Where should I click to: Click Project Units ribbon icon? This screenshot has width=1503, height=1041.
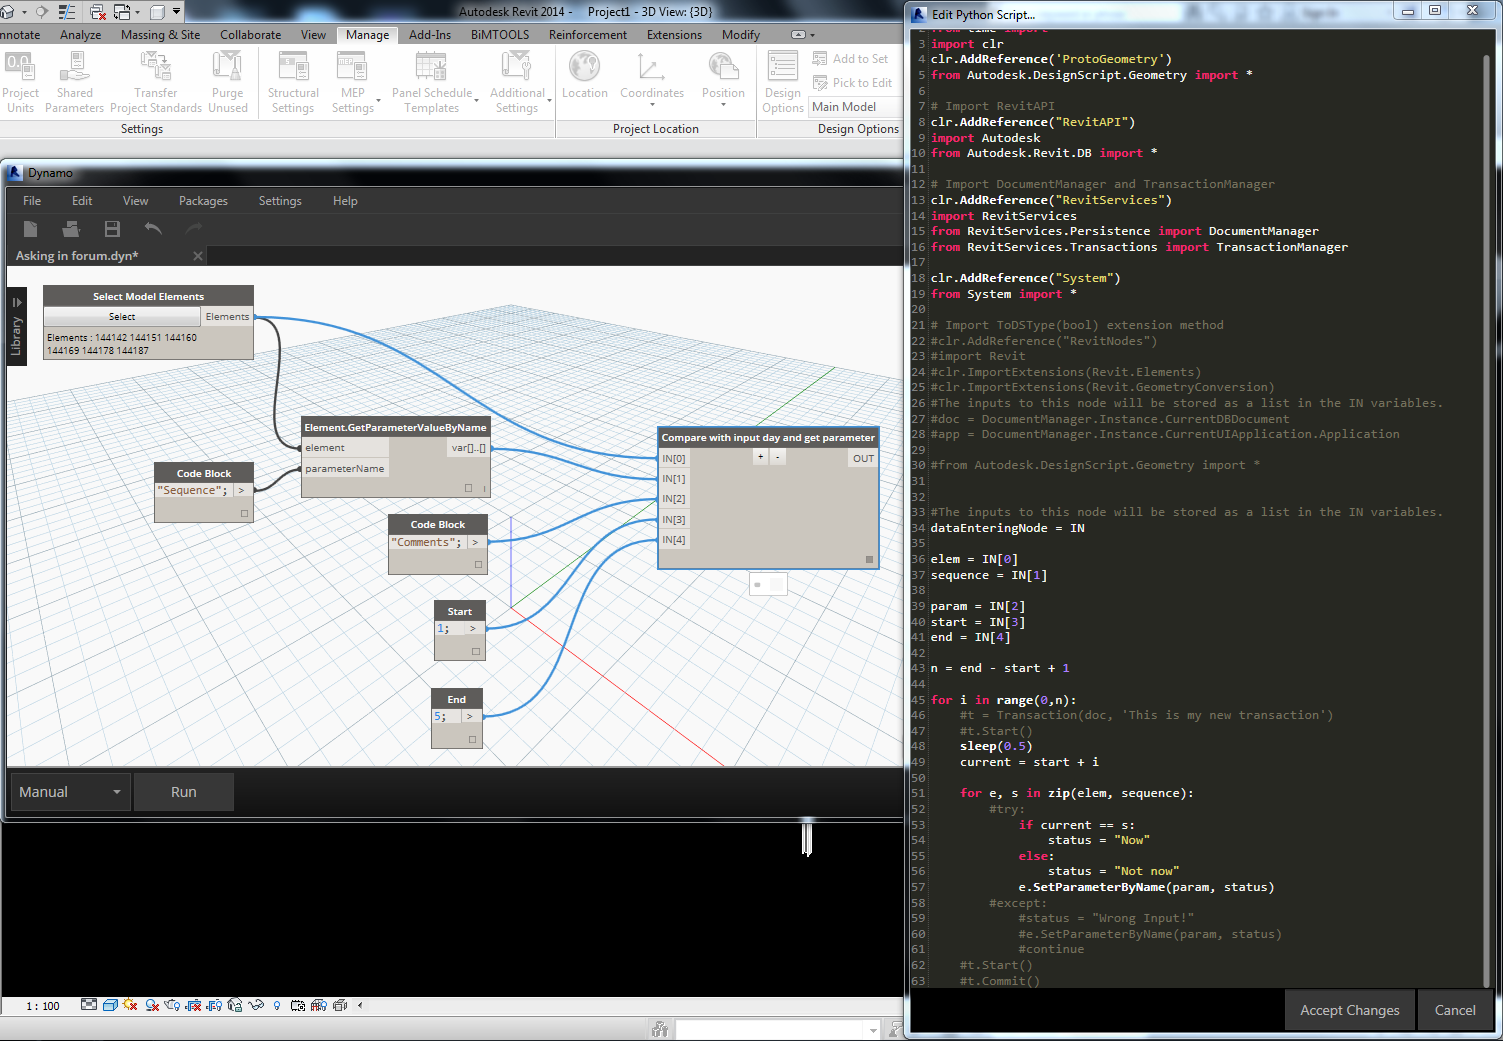tap(18, 68)
